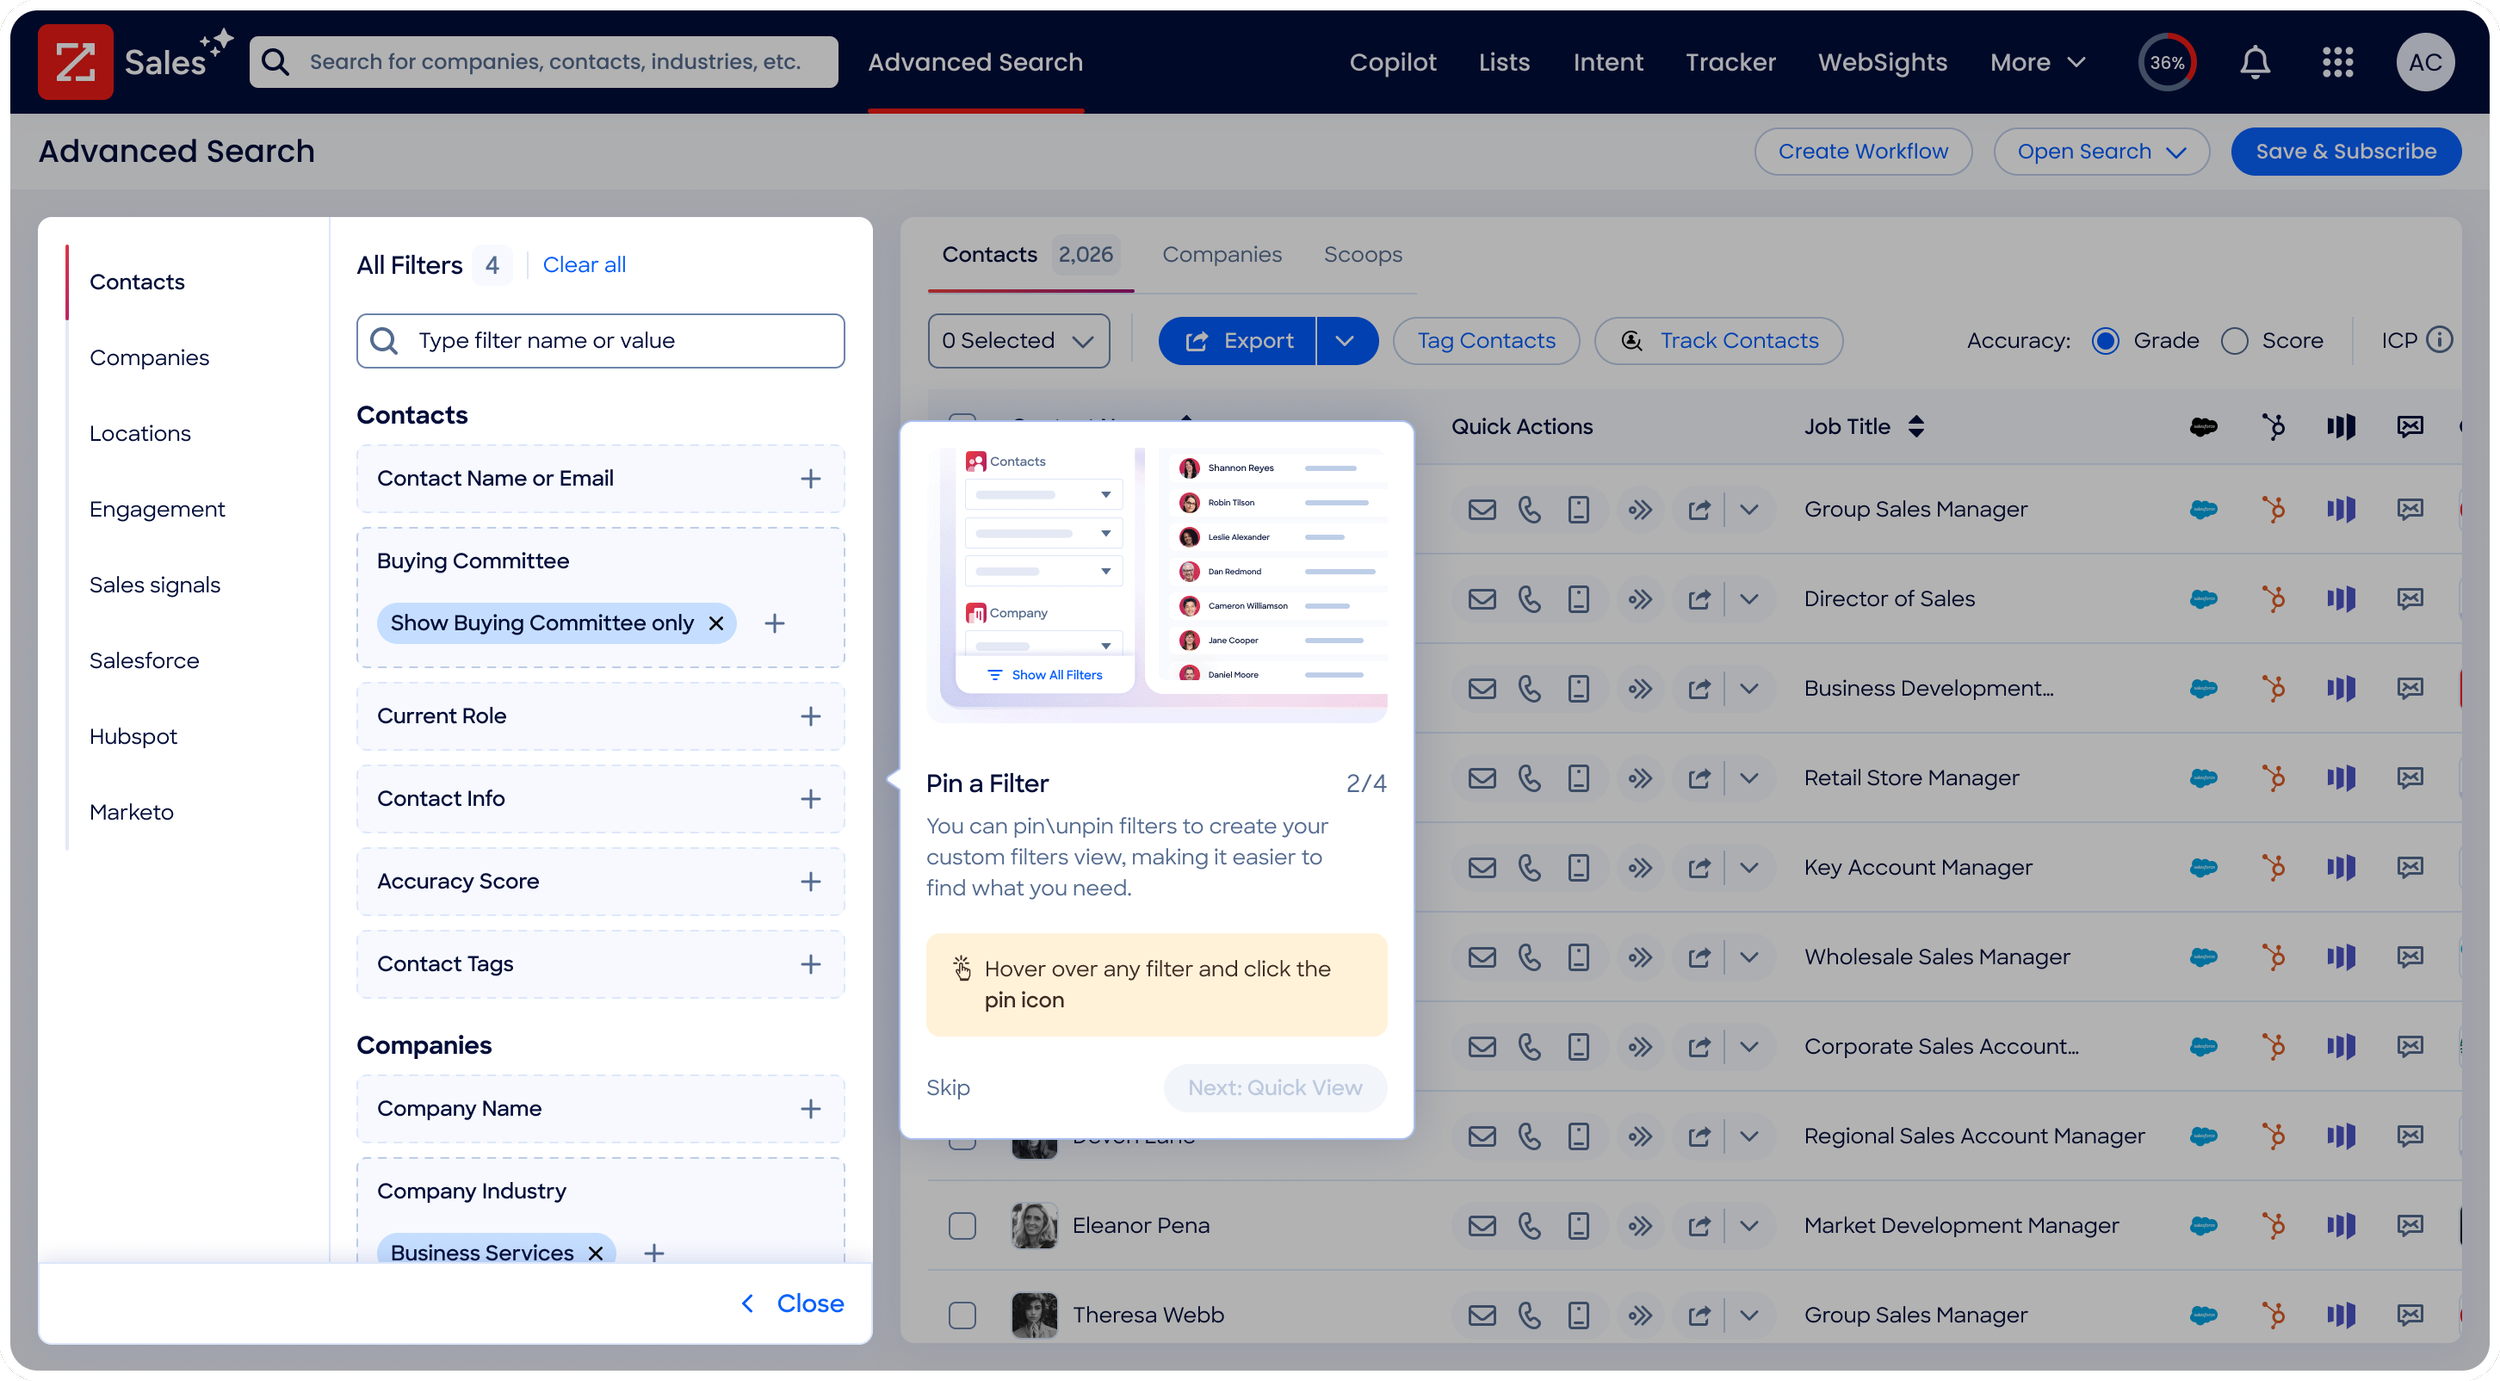The width and height of the screenshot is (2500, 1381).
Task: Expand the Export options arrow
Action: [x=1345, y=341]
